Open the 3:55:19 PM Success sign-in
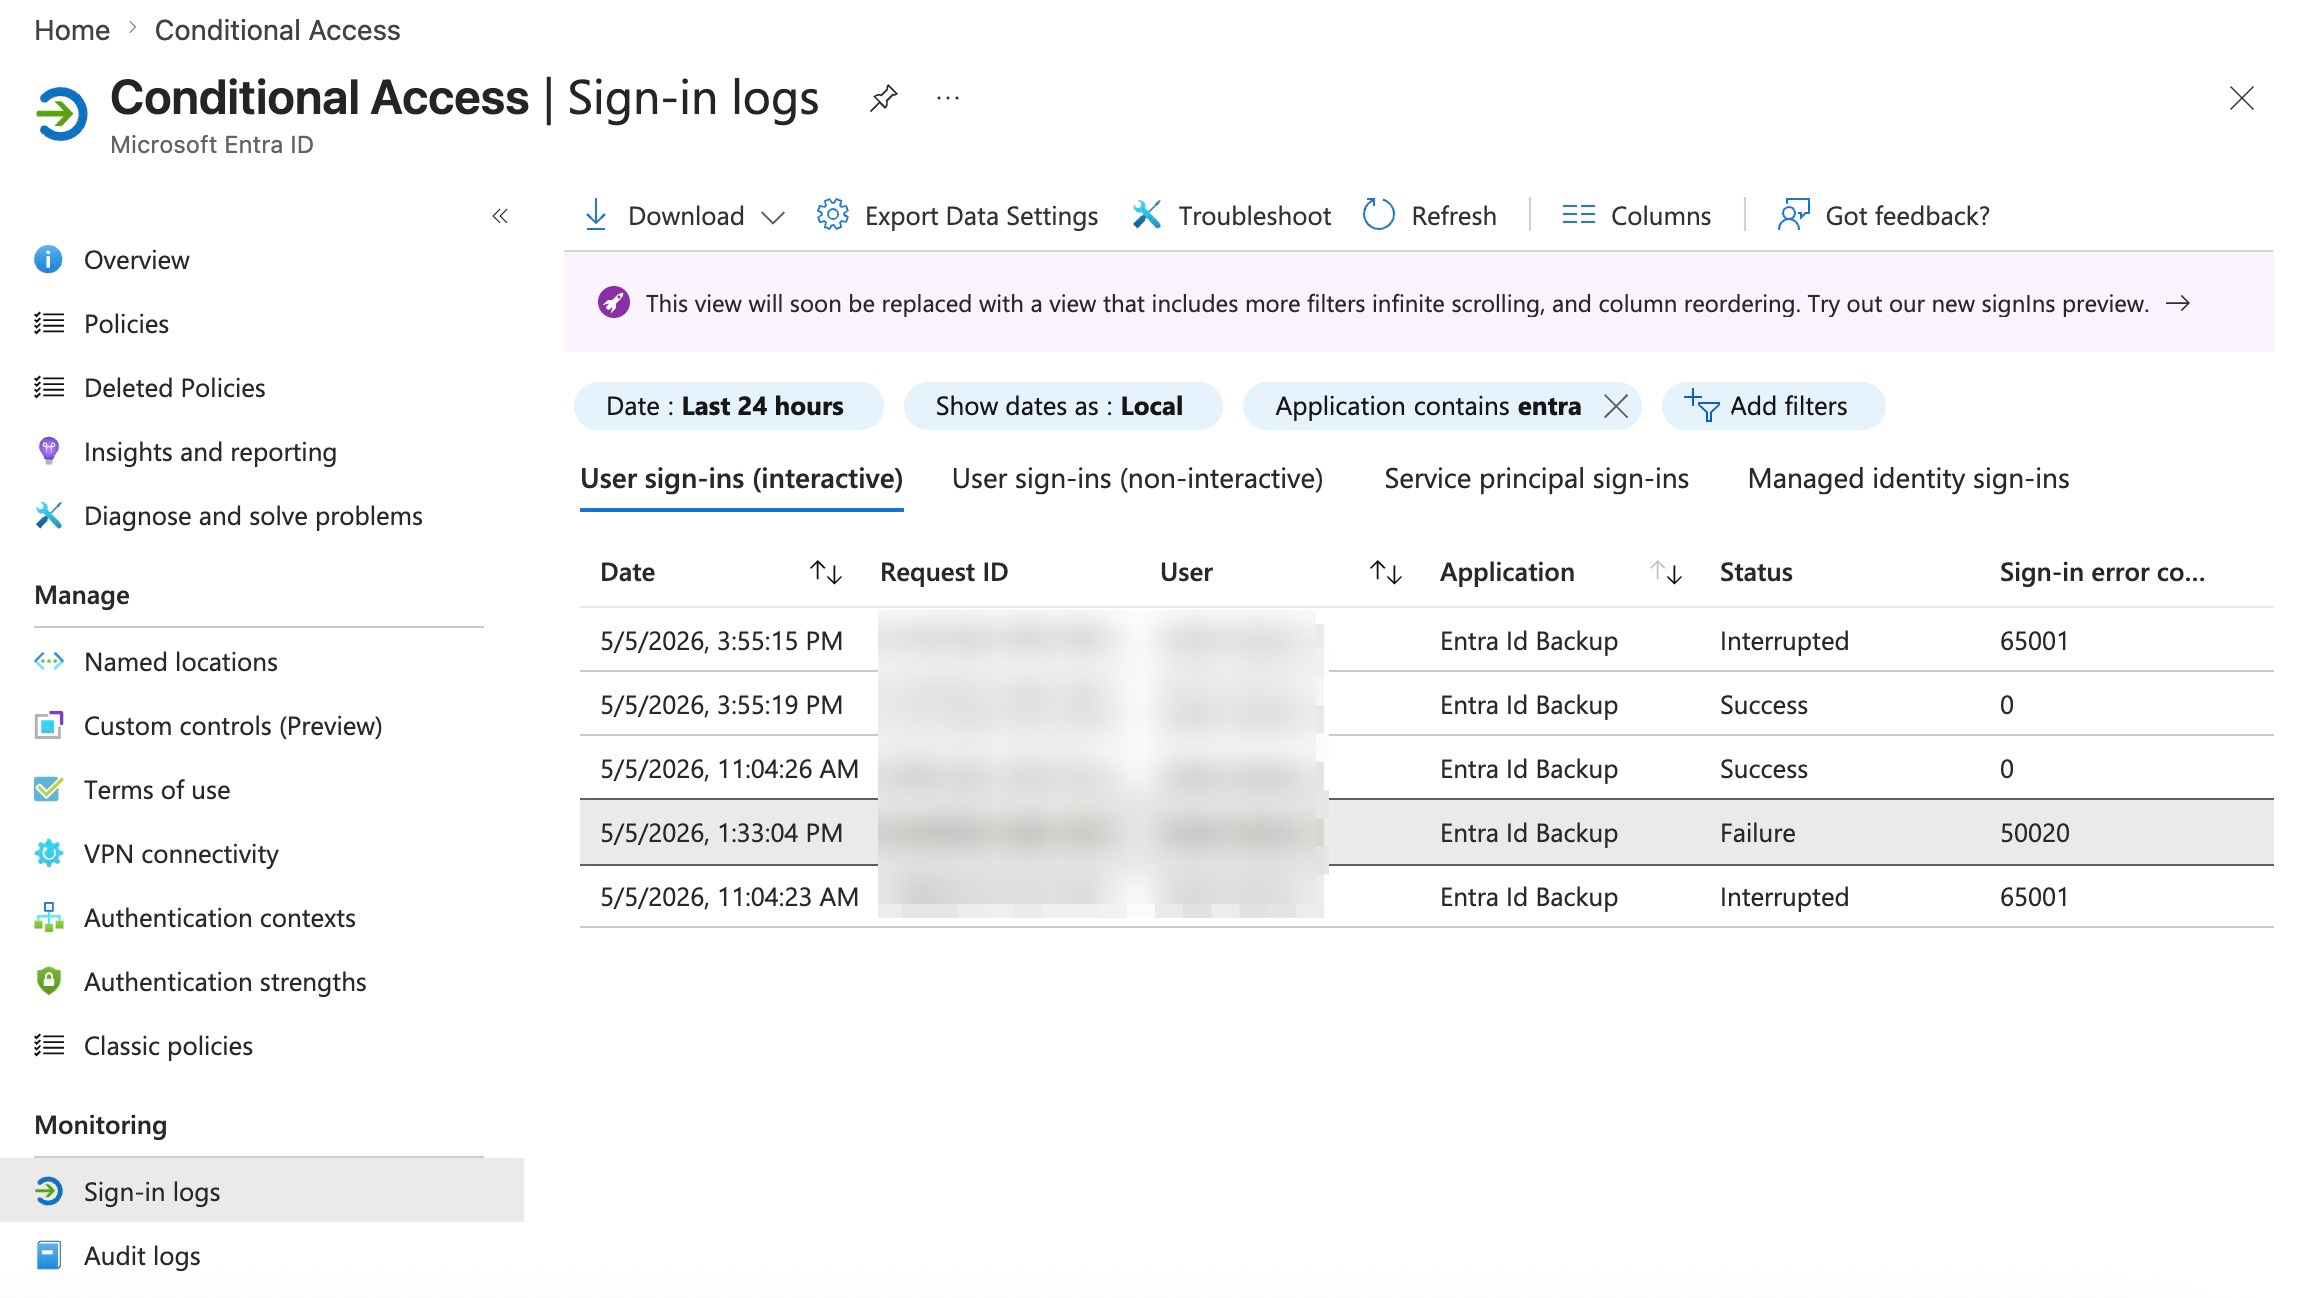The width and height of the screenshot is (2310, 1298). [x=1426, y=705]
